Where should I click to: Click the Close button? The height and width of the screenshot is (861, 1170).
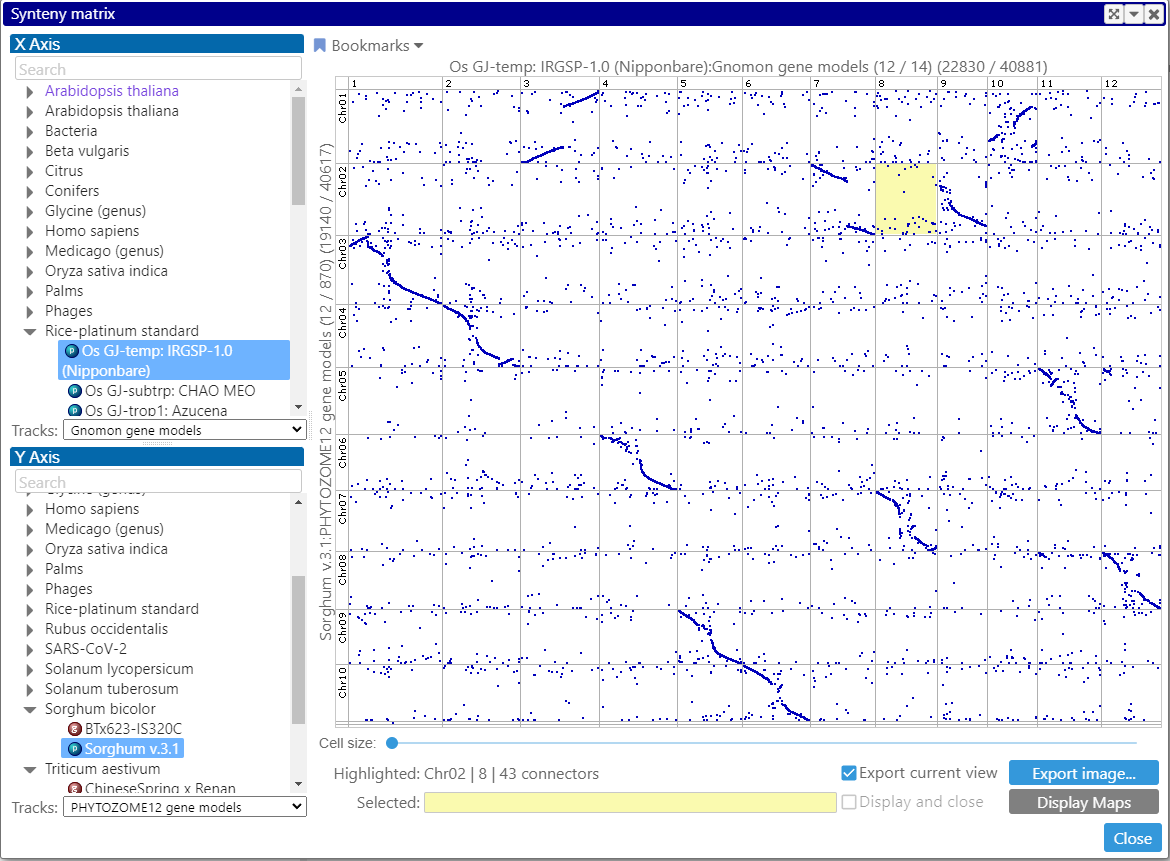coord(1133,838)
